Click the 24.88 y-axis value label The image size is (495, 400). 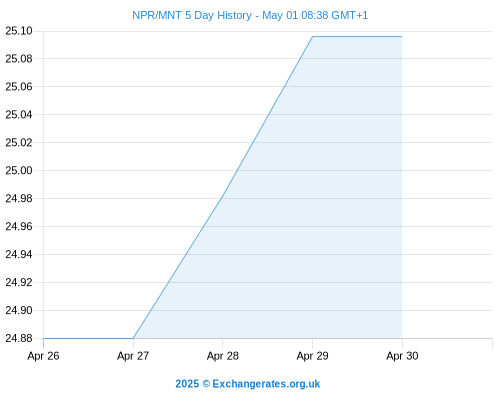[x=19, y=338]
